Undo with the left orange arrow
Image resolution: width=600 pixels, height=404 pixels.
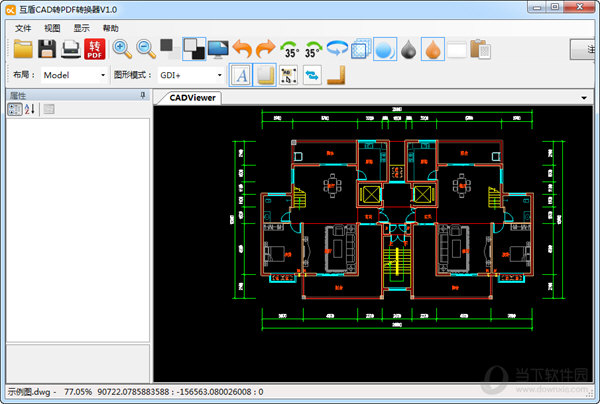click(242, 49)
